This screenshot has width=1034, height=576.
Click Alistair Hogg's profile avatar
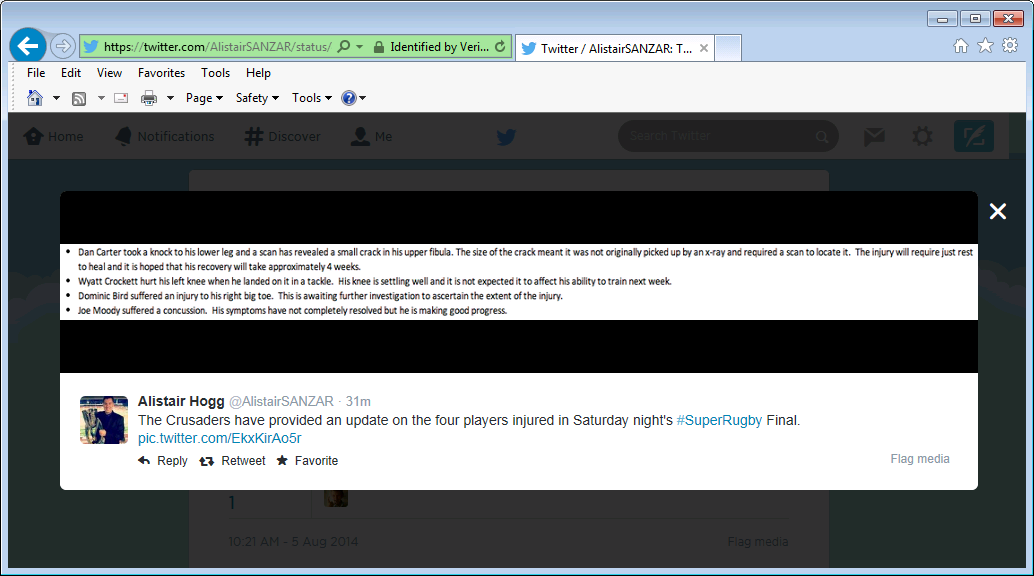(104, 420)
